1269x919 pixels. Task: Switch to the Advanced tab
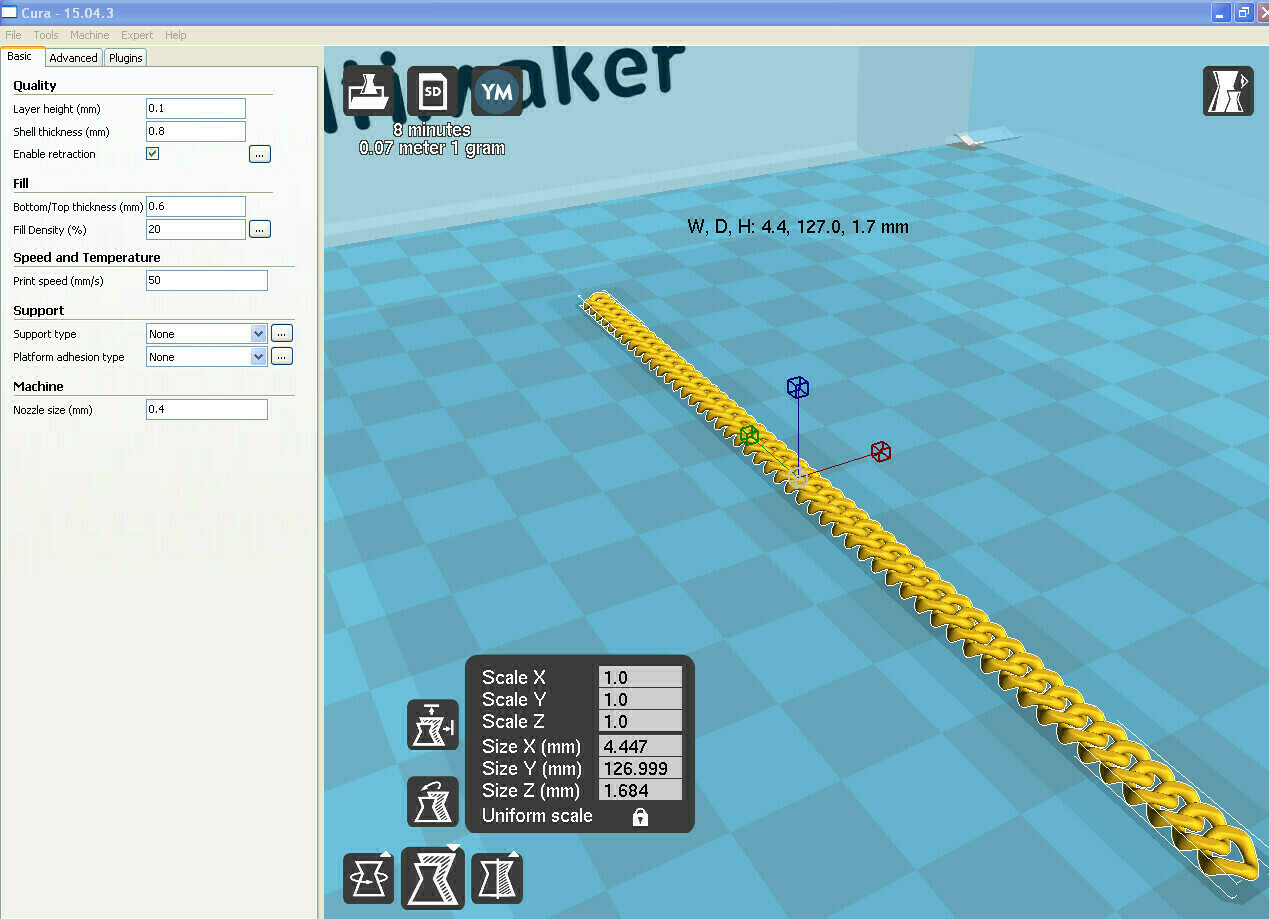coord(74,58)
